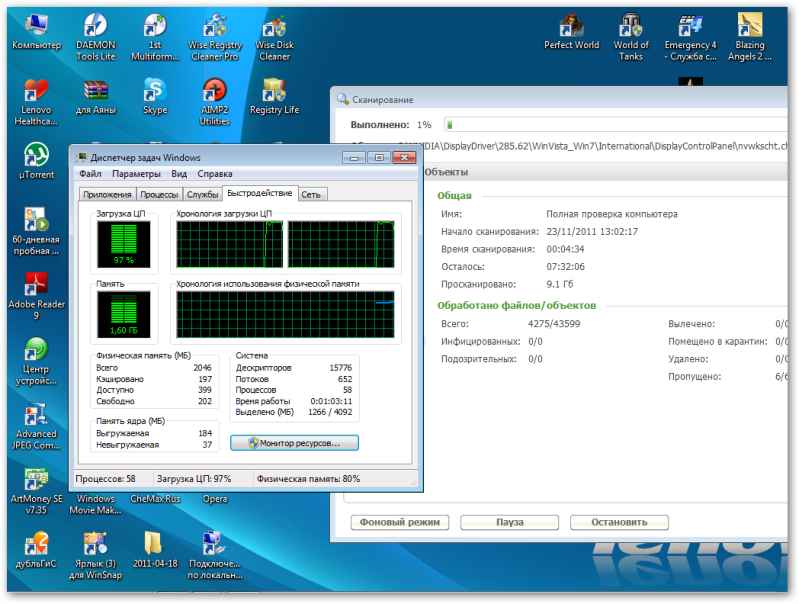This screenshot has height=604, width=799.
Task: Open Wise Registry Cleaner Pro icon
Action: [215, 28]
